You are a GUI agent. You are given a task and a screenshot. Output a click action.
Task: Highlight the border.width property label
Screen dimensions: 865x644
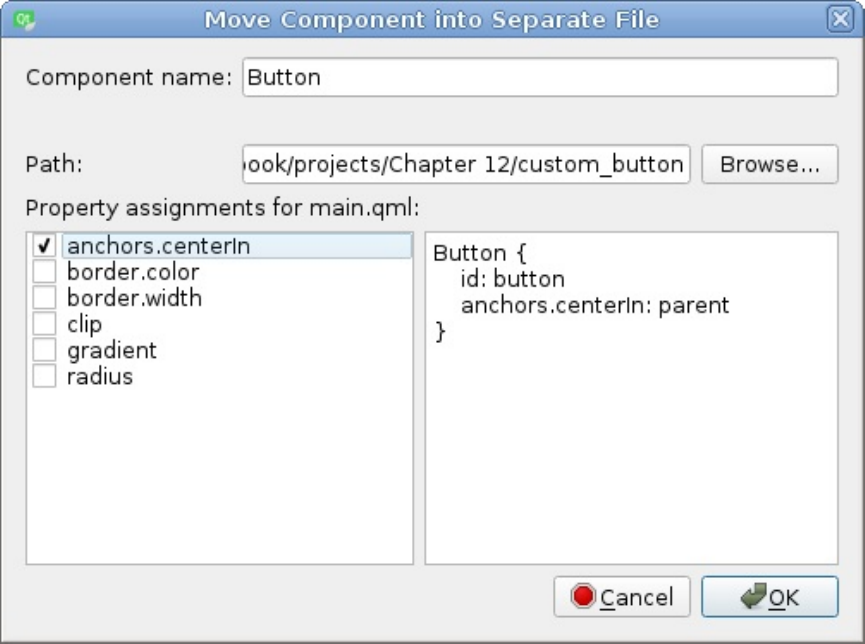point(134,298)
